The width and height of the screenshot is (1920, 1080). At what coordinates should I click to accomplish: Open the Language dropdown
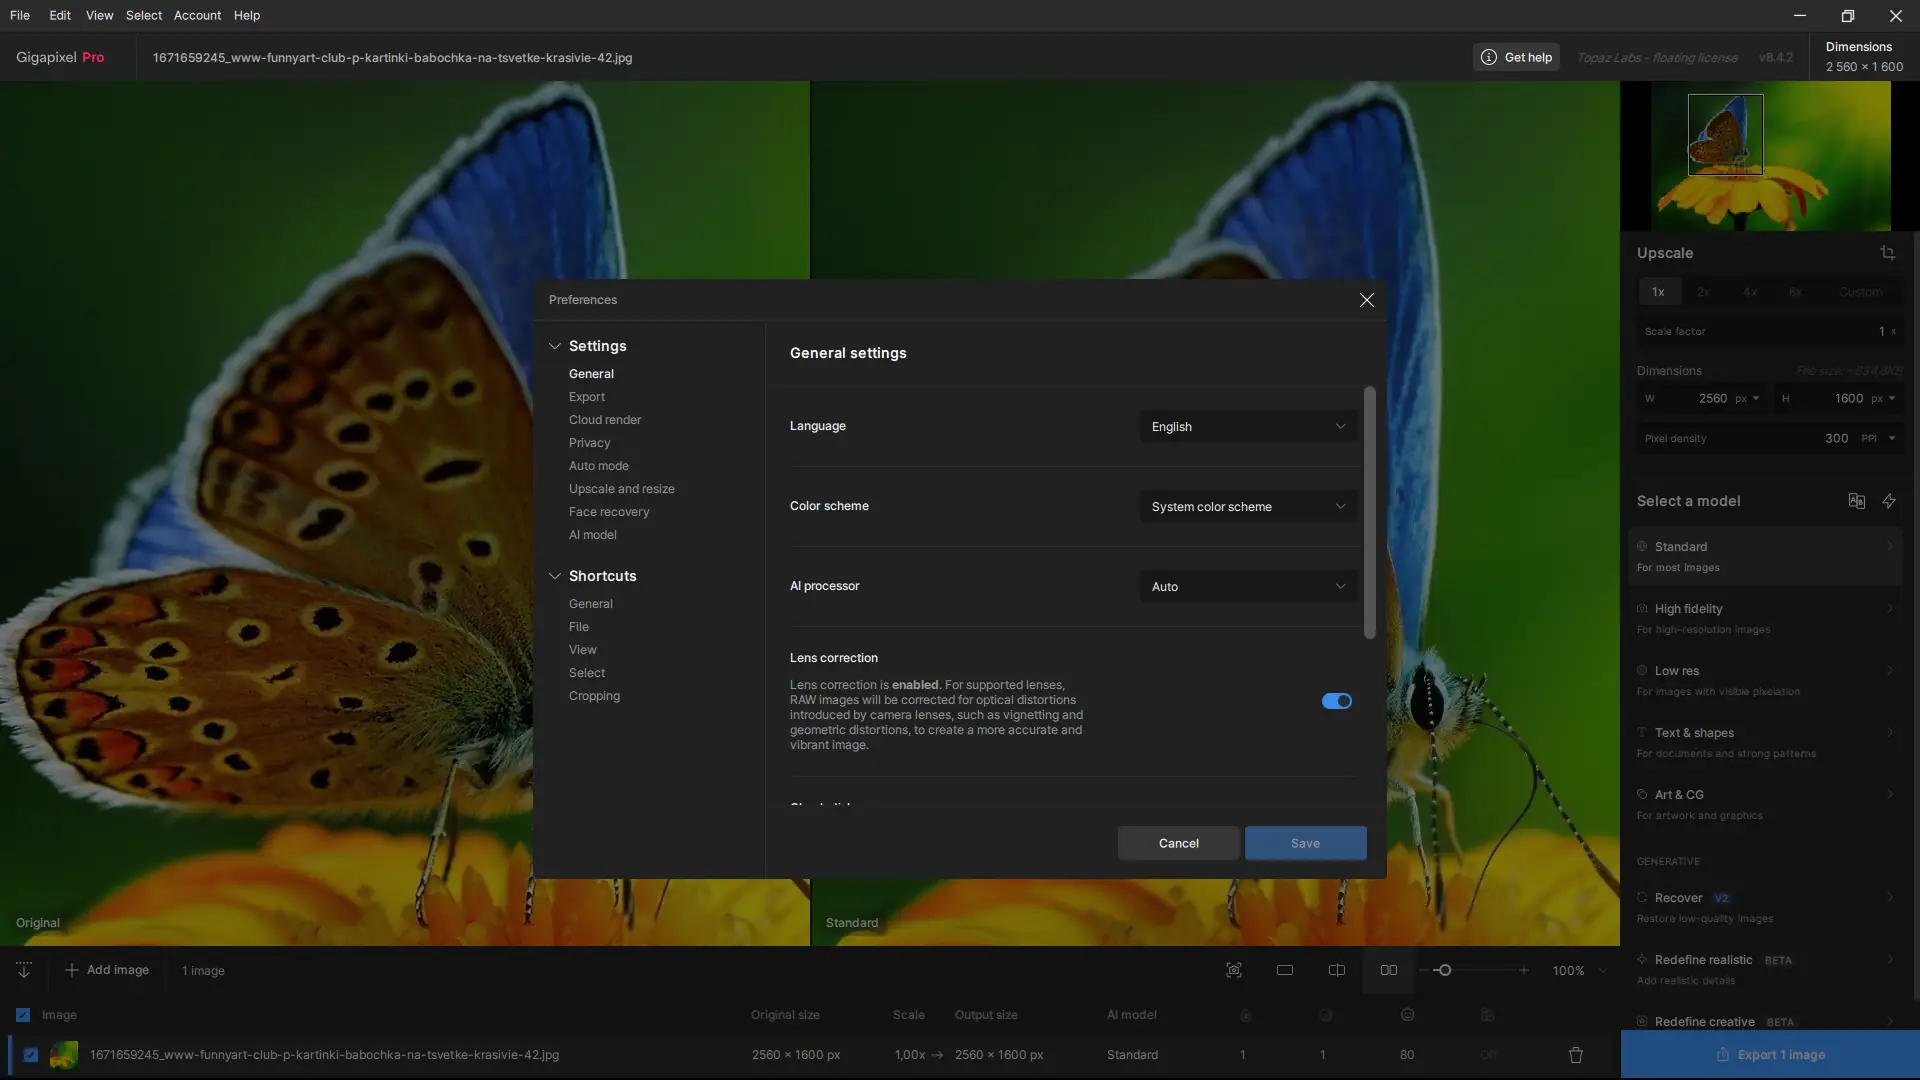pos(1247,427)
